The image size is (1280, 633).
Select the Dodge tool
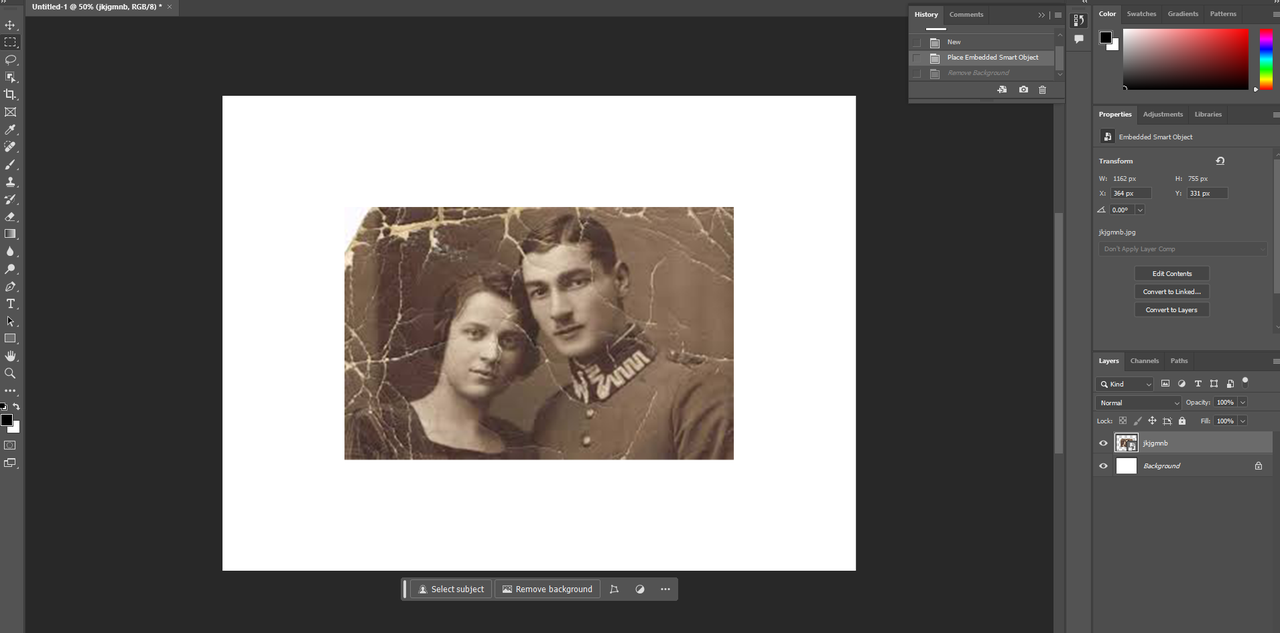point(10,269)
